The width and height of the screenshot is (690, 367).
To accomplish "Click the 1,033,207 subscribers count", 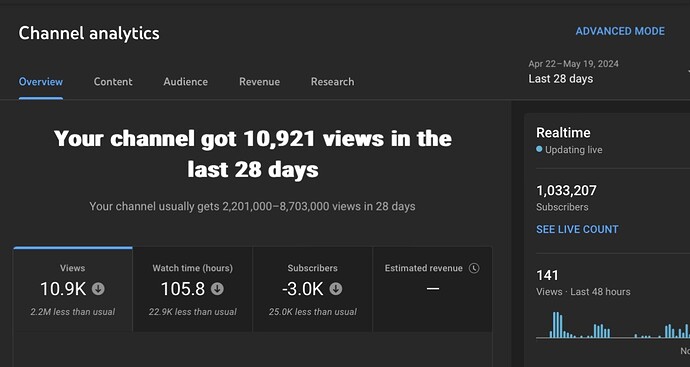I will point(566,191).
